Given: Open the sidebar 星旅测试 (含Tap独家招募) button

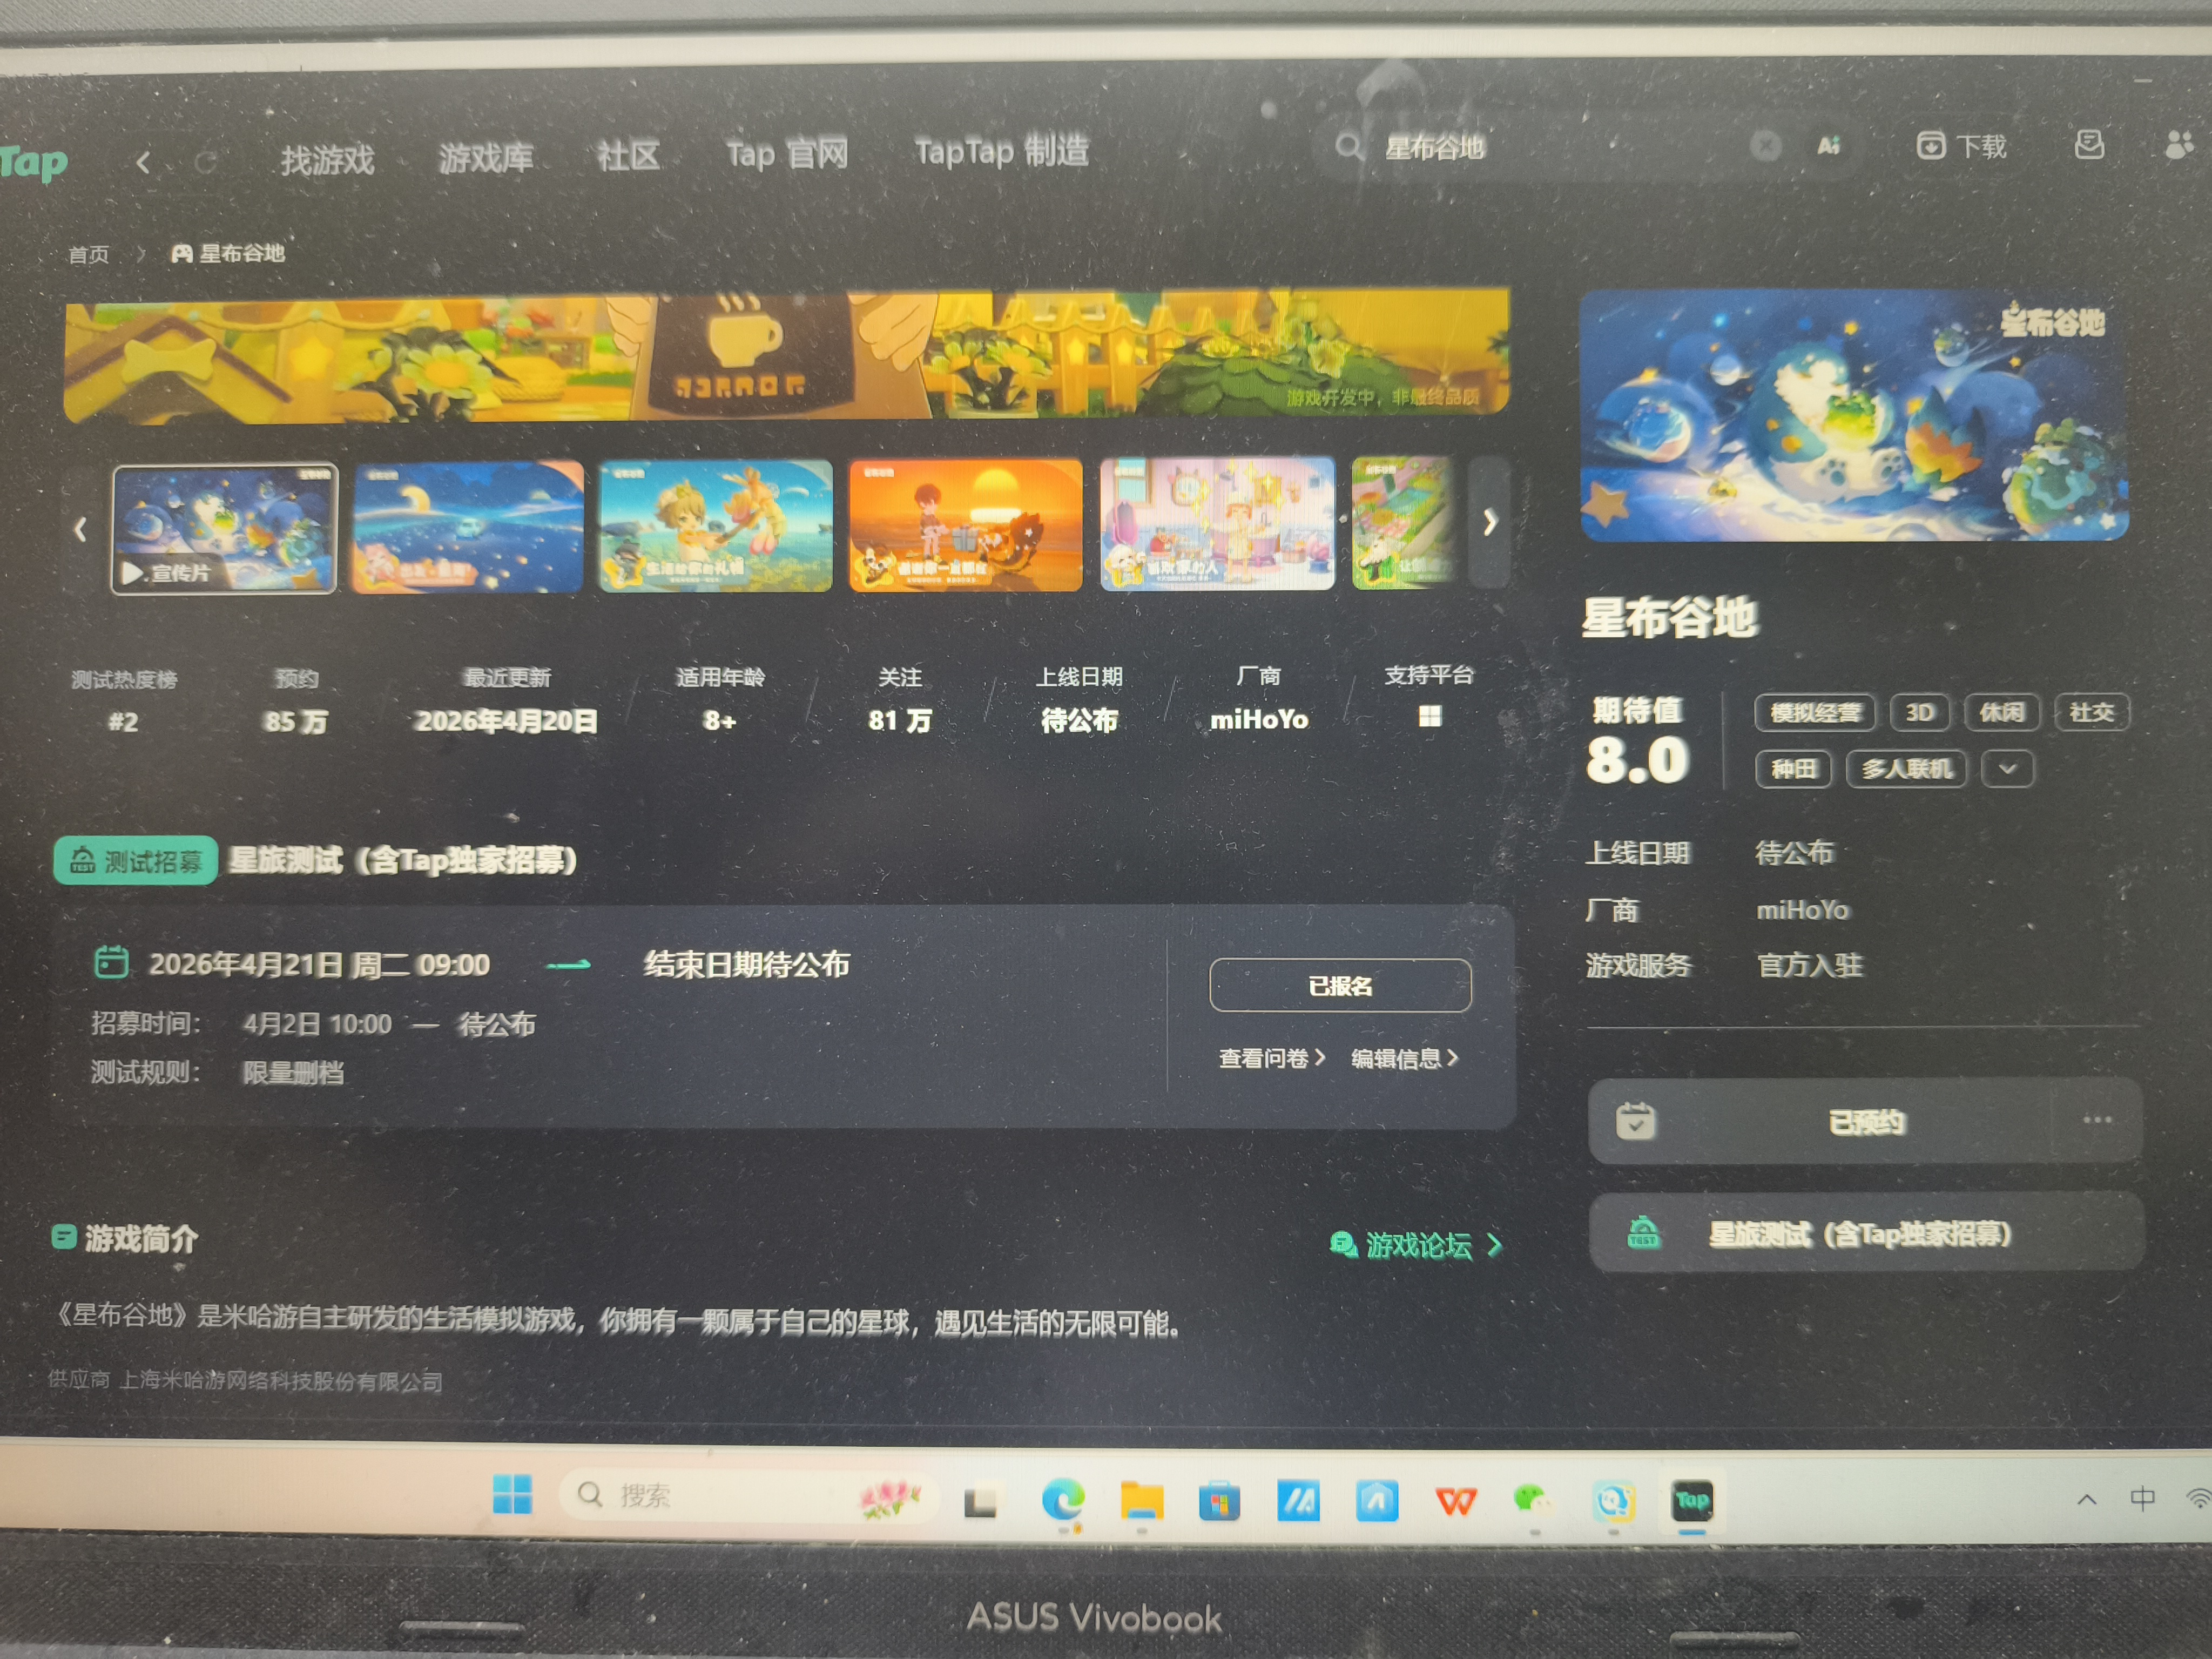Looking at the screenshot, I should pyautogui.click(x=1866, y=1233).
